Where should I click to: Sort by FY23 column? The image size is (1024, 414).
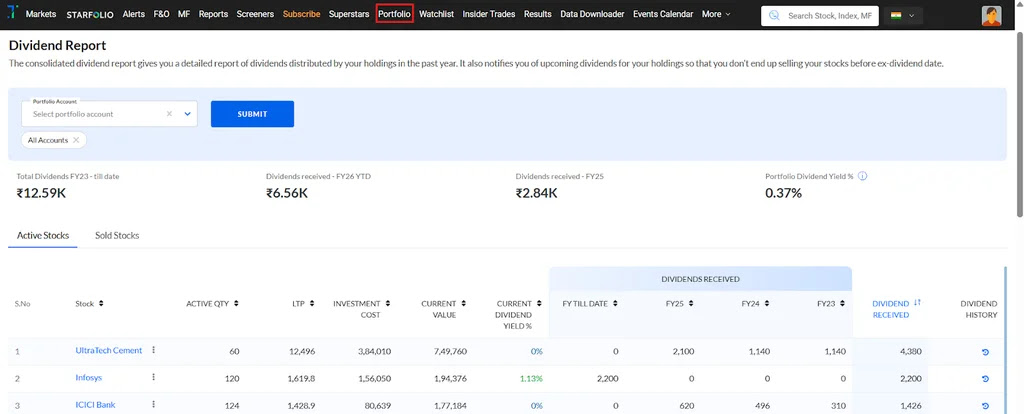[842, 304]
